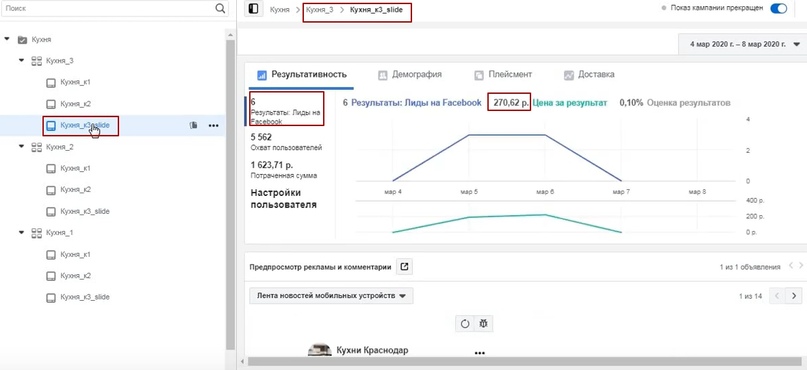
Task: Click the Кухня_3 breadcrumb link
Action: (319, 10)
